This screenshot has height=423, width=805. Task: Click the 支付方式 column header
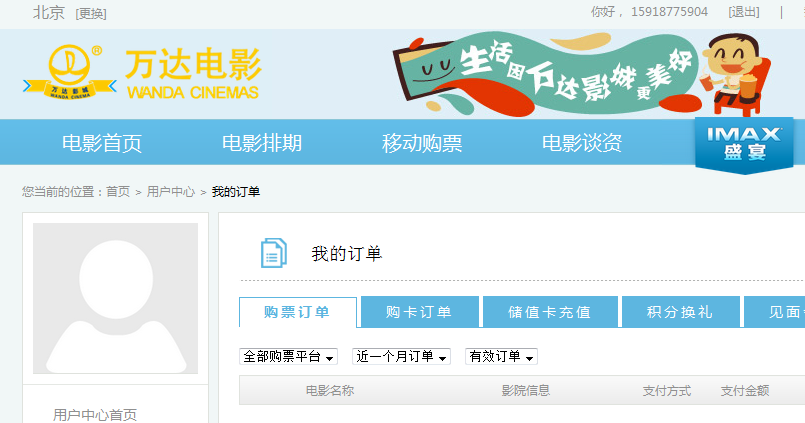coord(667,391)
